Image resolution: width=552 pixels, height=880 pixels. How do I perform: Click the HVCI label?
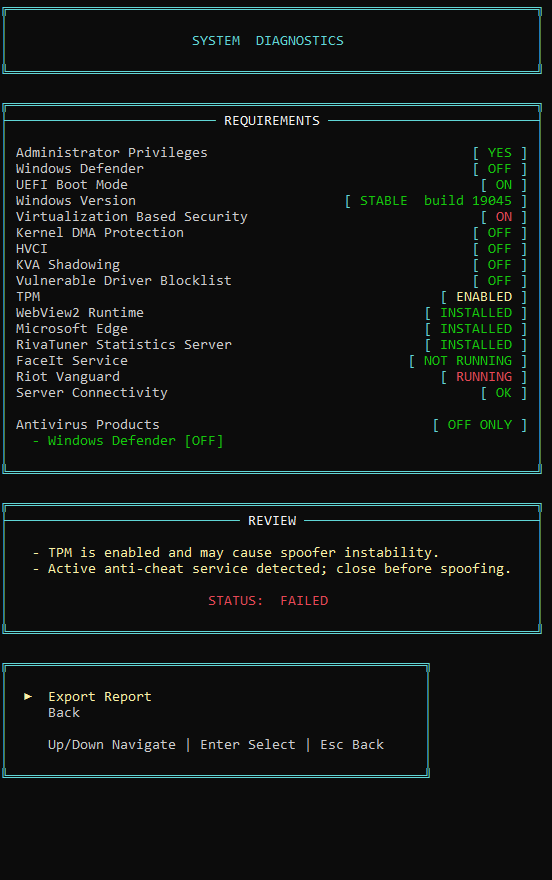(x=31, y=249)
